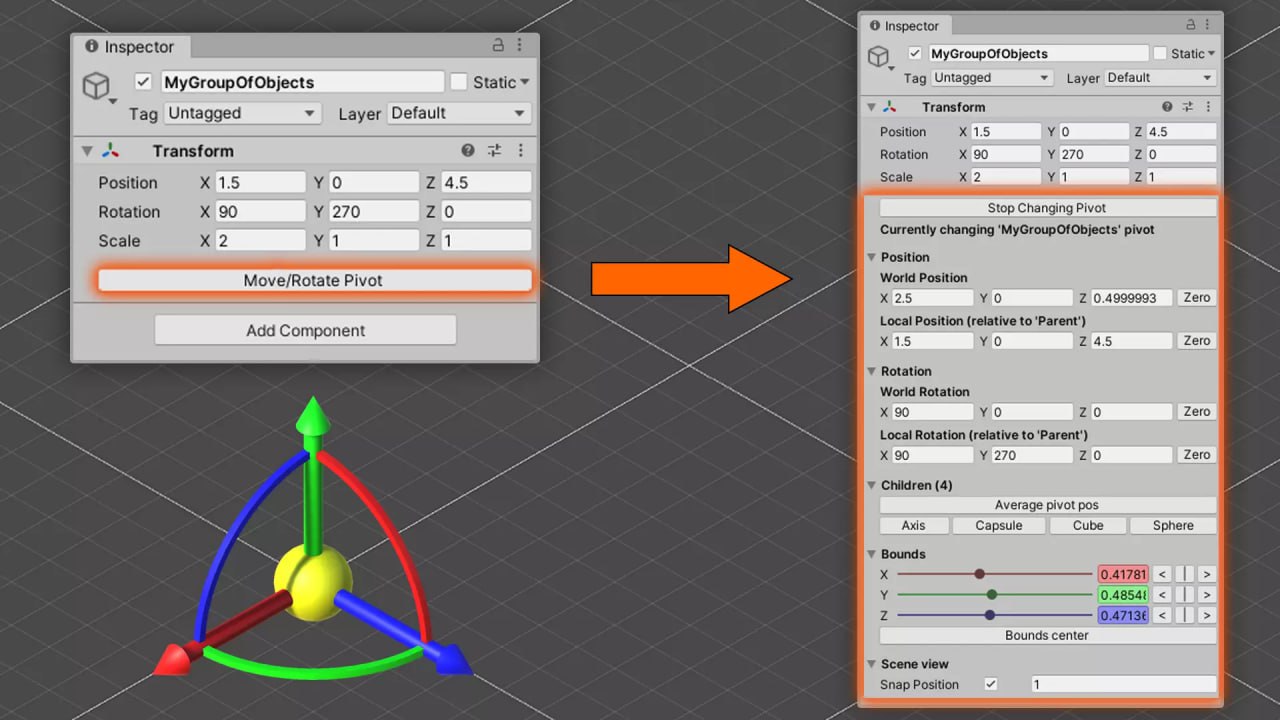The image size is (1280, 720).
Task: Toggle the MyGroupOfObjects active checkbox
Action: (145, 82)
